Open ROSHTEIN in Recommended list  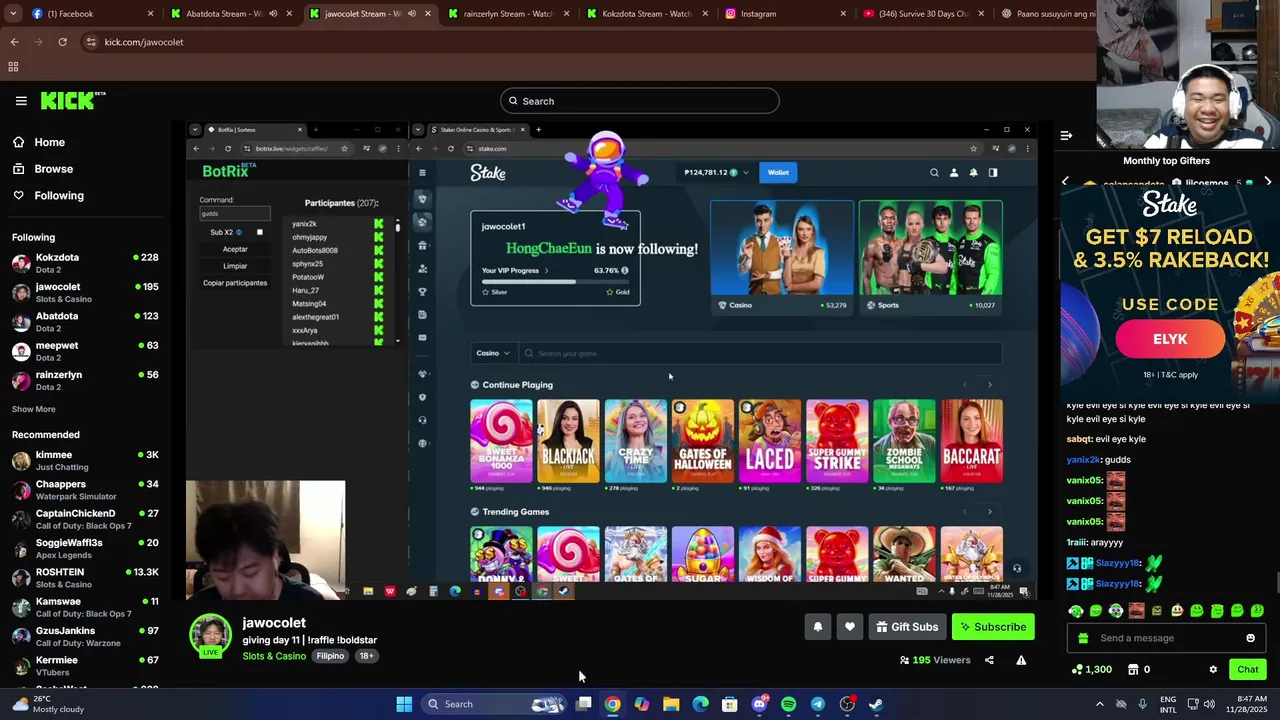85,578
